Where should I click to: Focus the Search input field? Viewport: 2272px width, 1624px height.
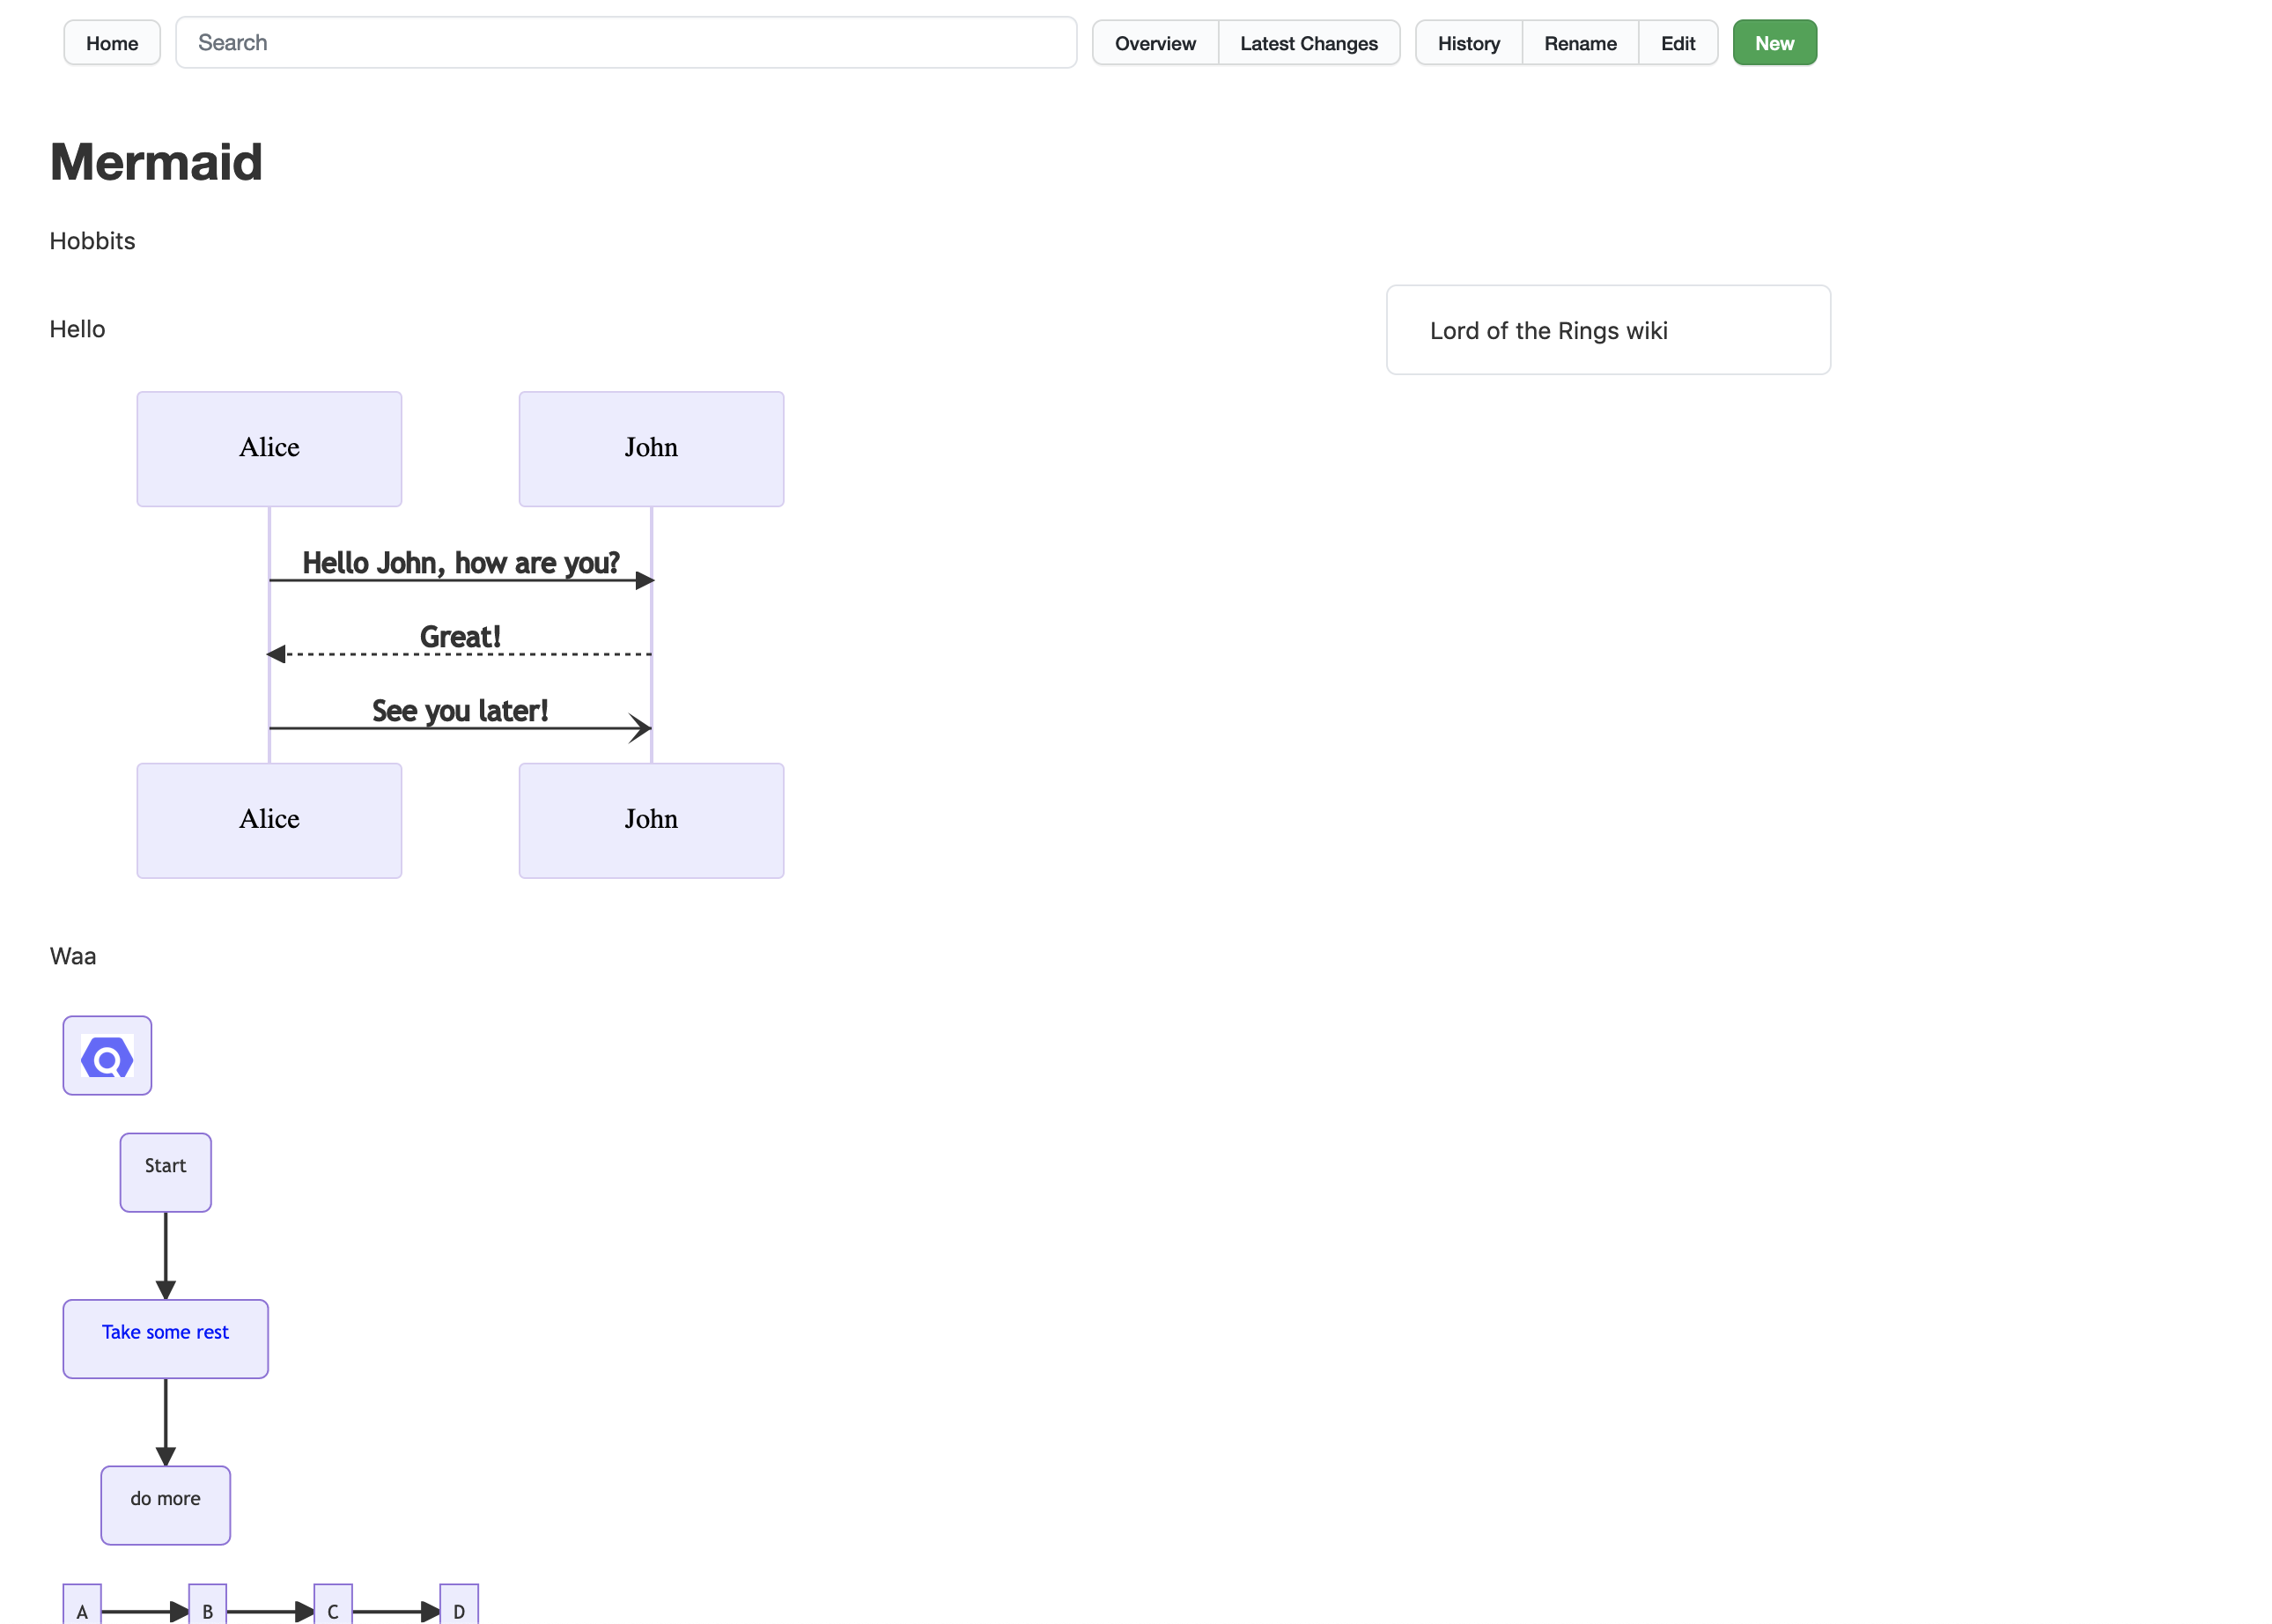pos(626,43)
